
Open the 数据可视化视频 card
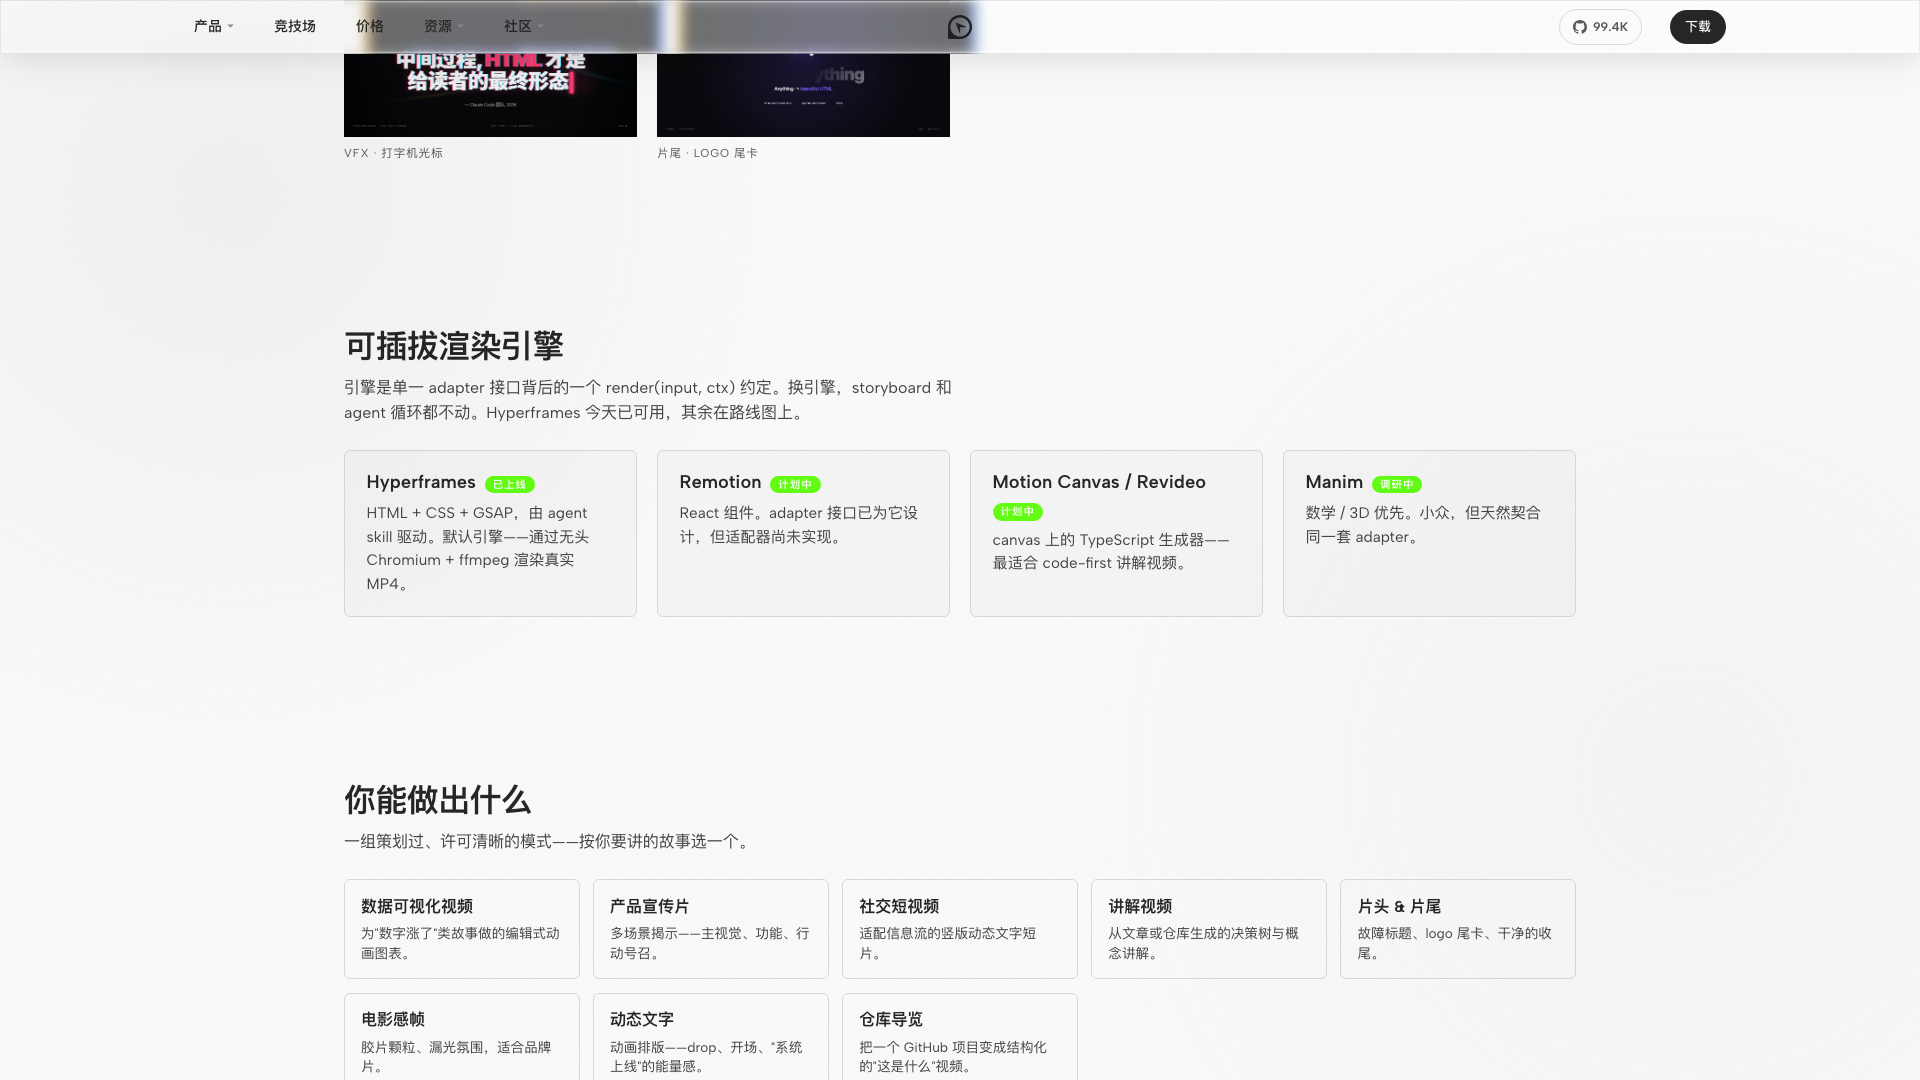(462, 929)
